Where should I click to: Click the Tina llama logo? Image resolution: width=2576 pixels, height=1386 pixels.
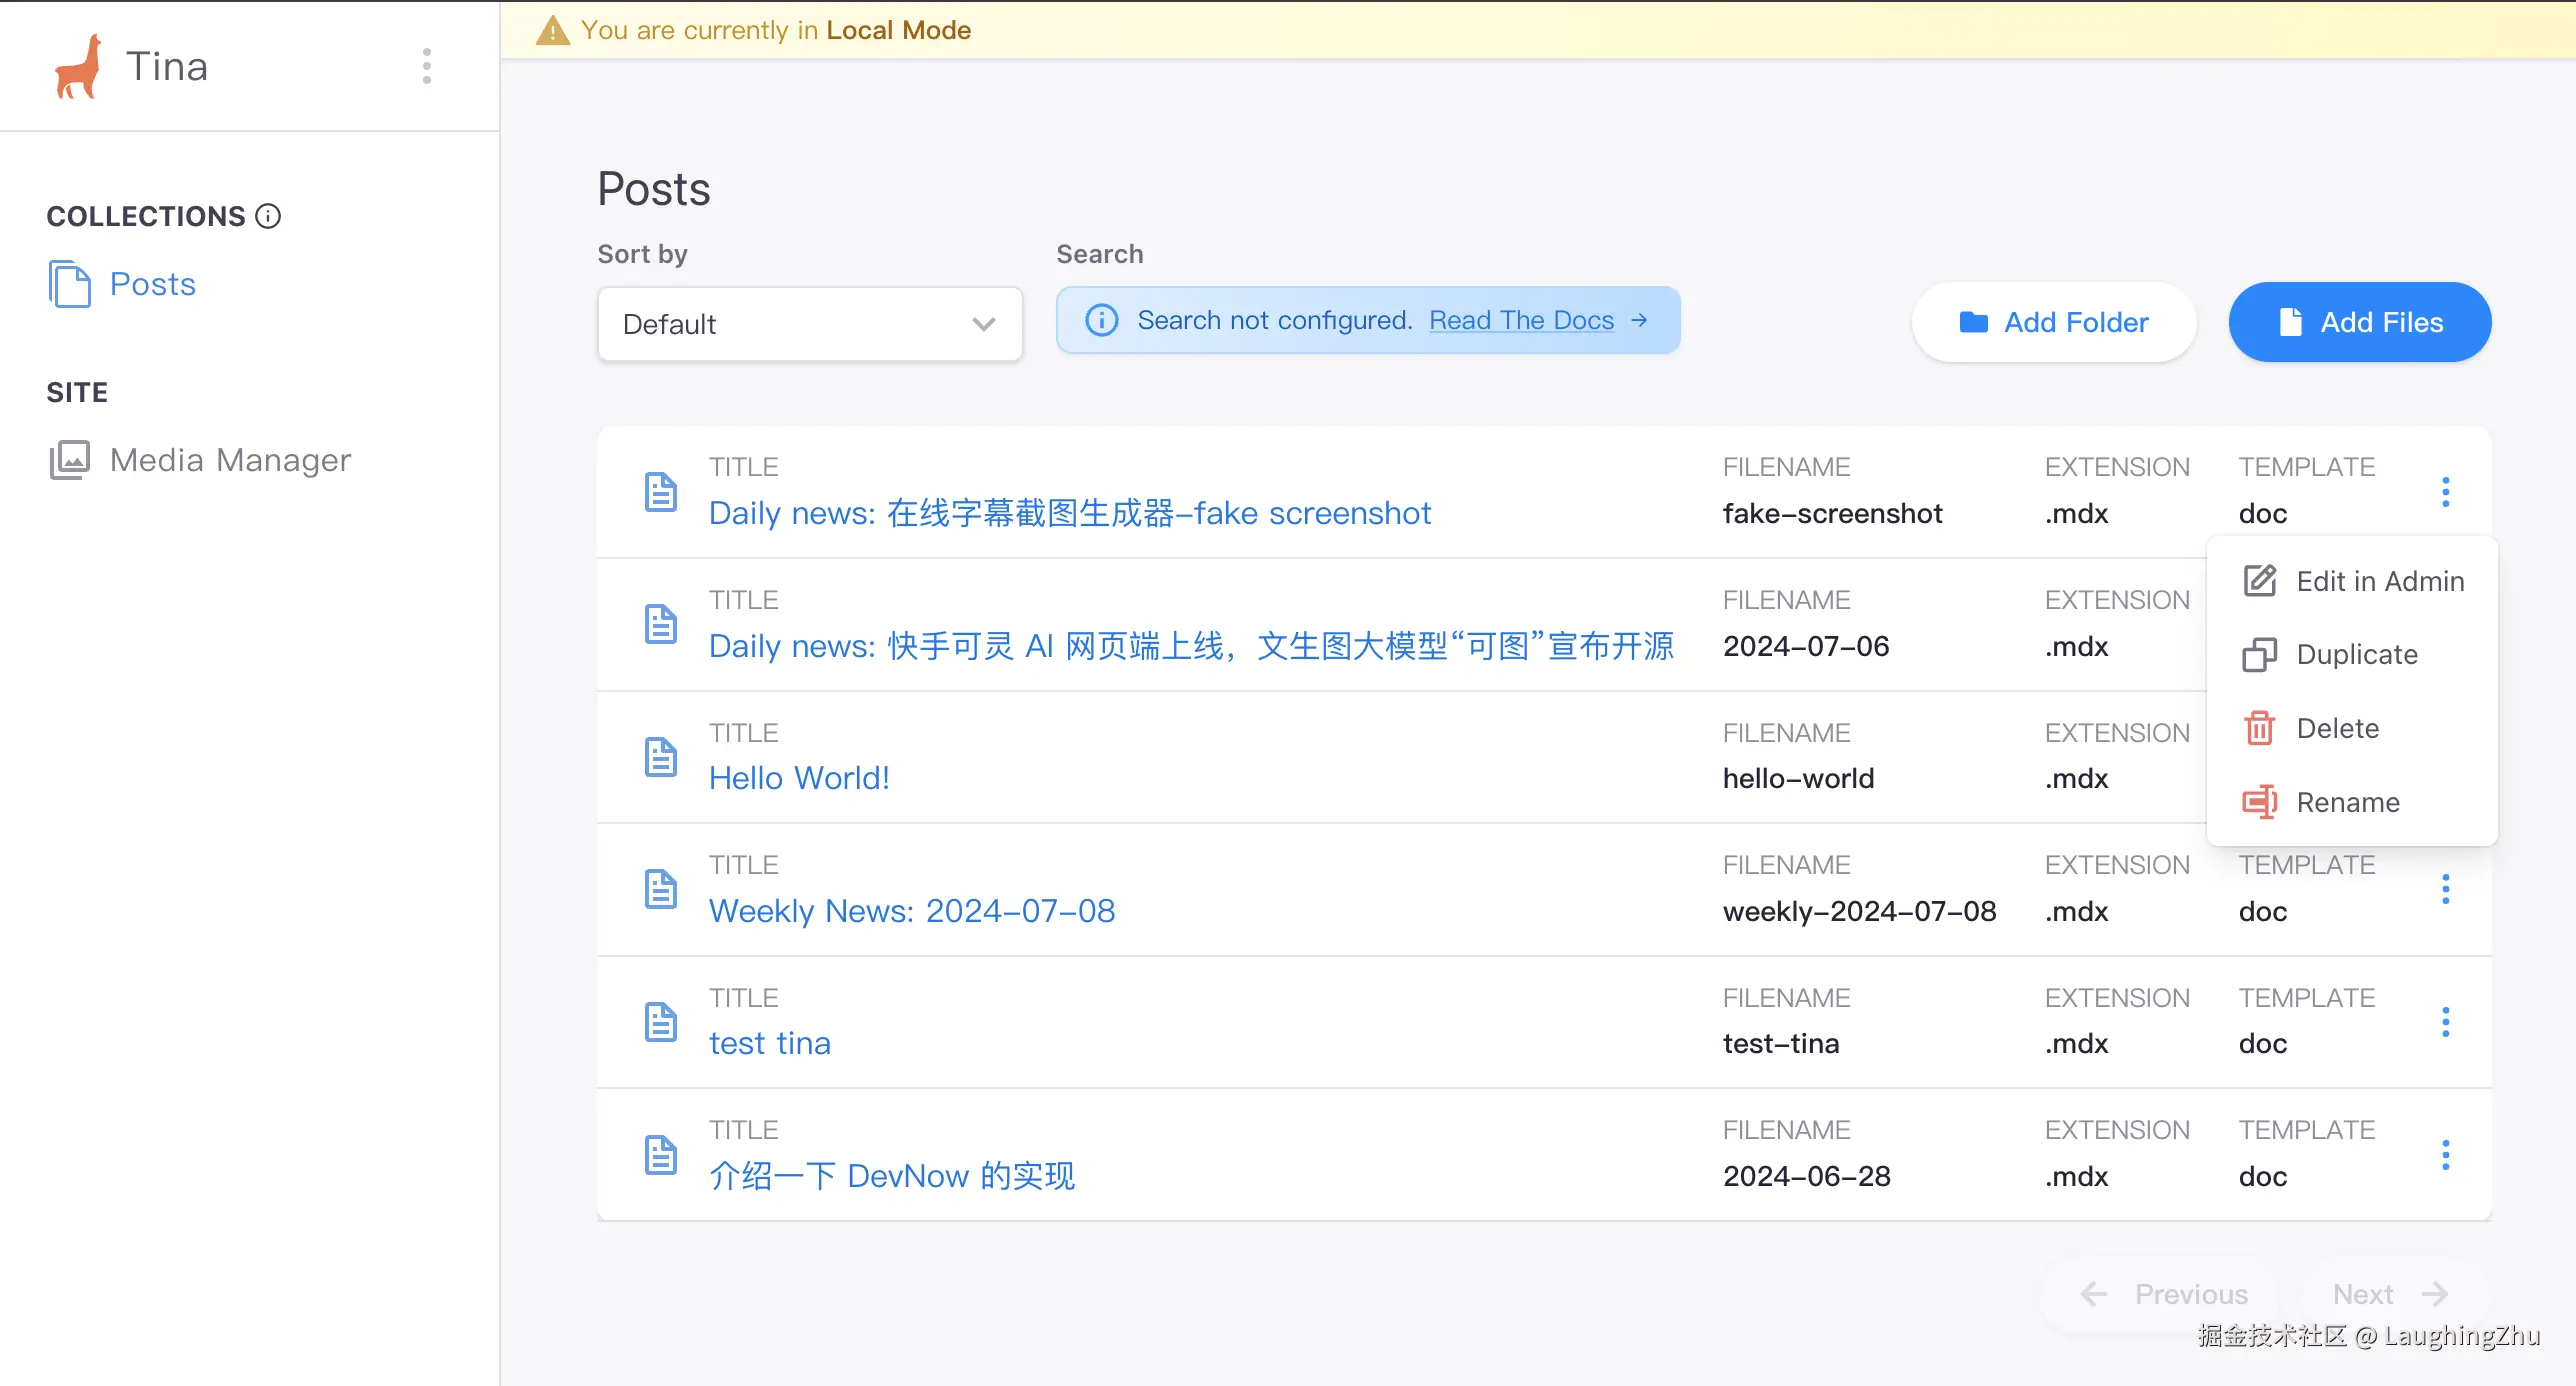[x=78, y=64]
